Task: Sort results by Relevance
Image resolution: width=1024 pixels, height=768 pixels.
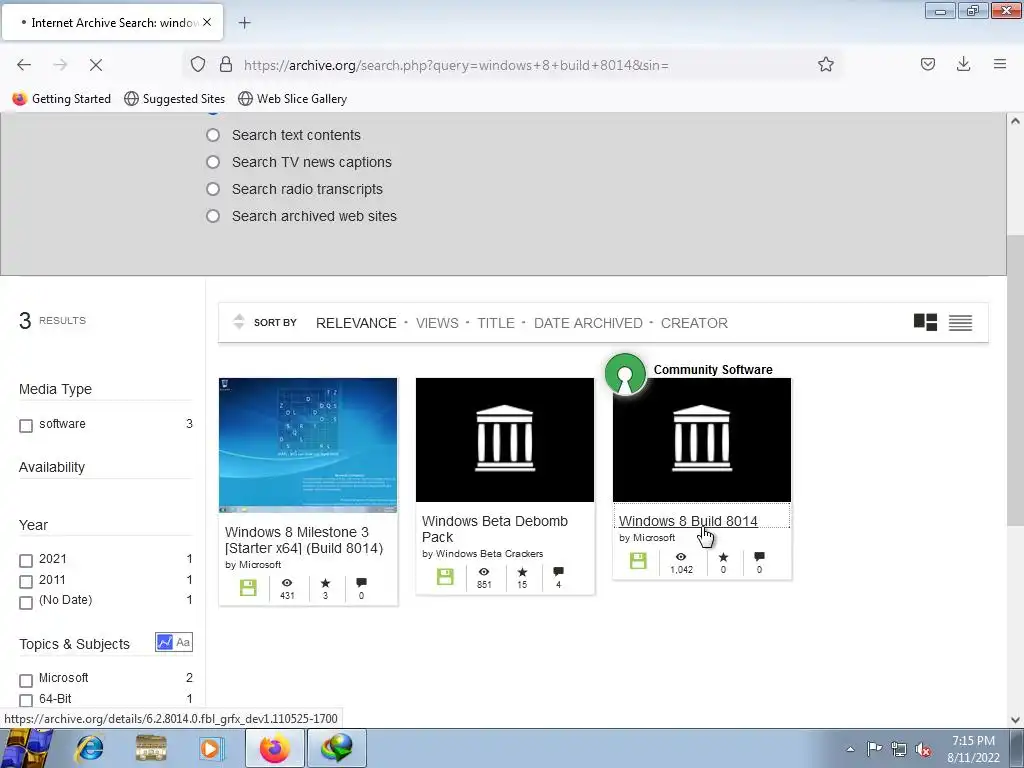Action: [356, 323]
